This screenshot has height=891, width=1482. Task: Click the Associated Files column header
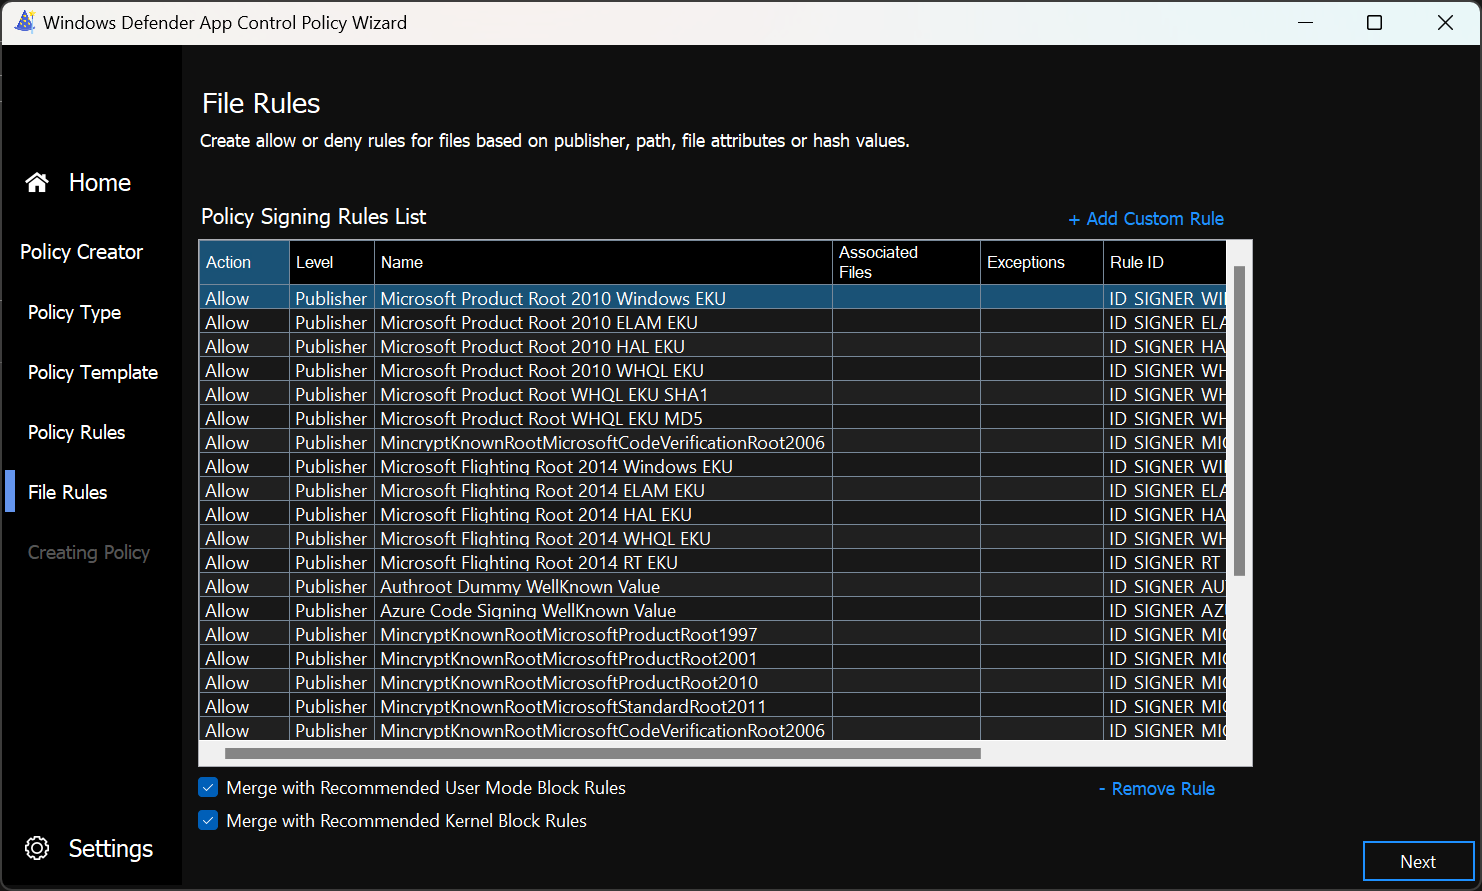[x=906, y=262]
